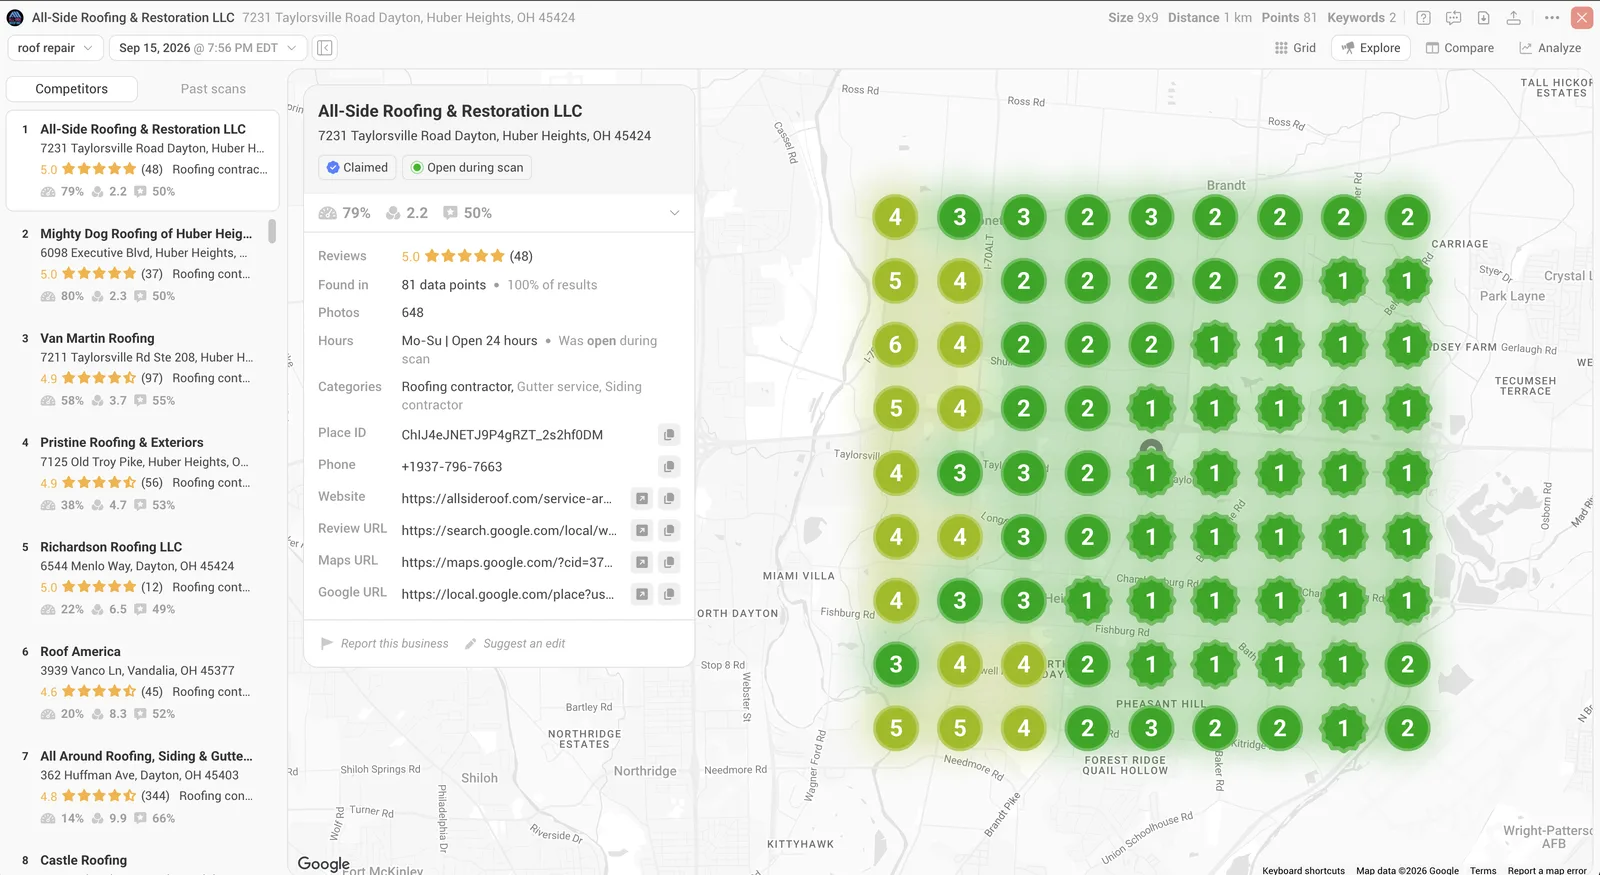Switch to Compare view

coord(1459,48)
